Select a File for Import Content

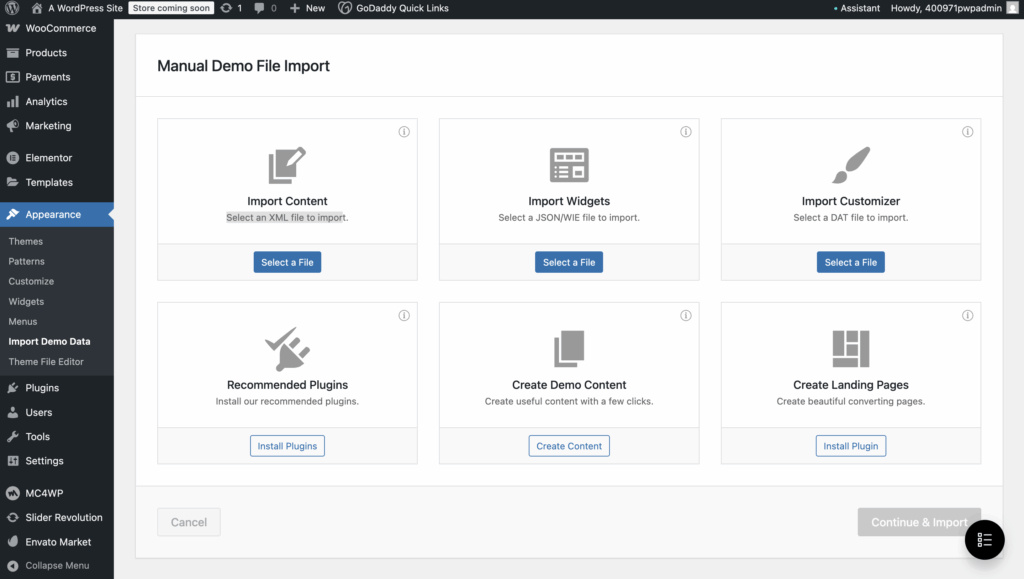click(287, 262)
